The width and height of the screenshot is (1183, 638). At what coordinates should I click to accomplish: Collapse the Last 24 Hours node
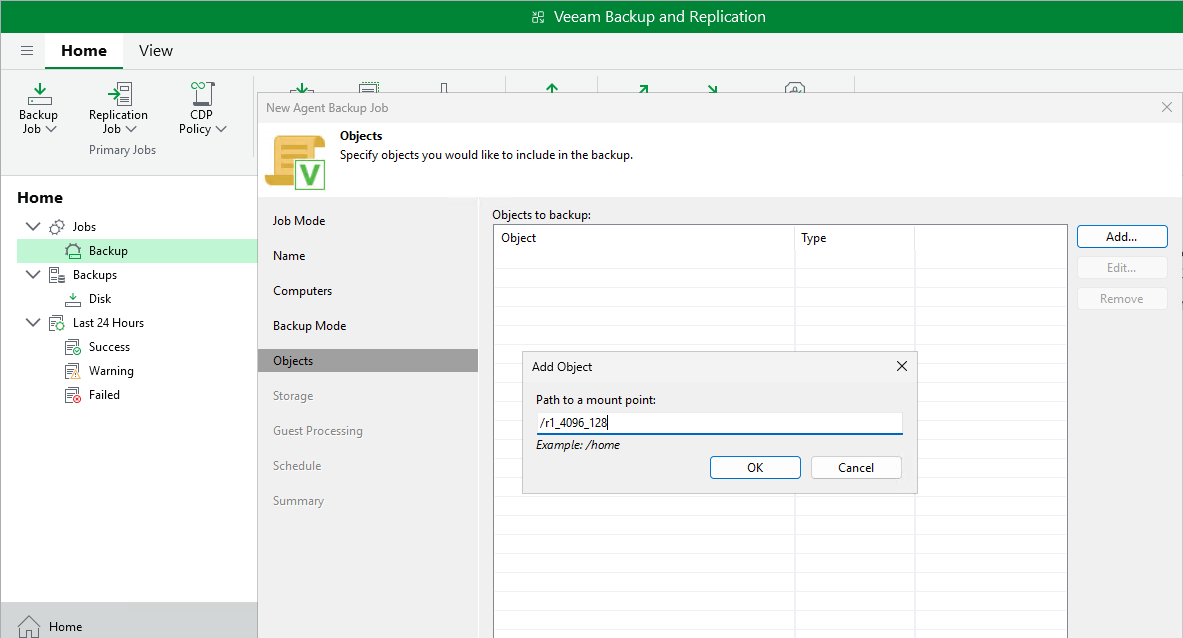click(32, 323)
